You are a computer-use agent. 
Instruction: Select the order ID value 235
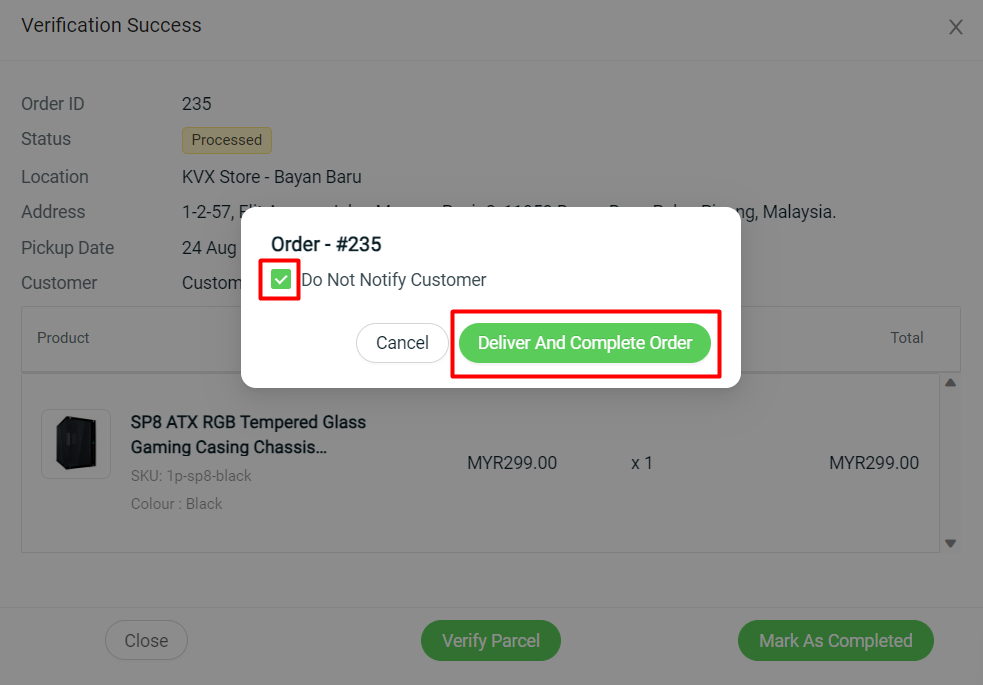(x=197, y=104)
